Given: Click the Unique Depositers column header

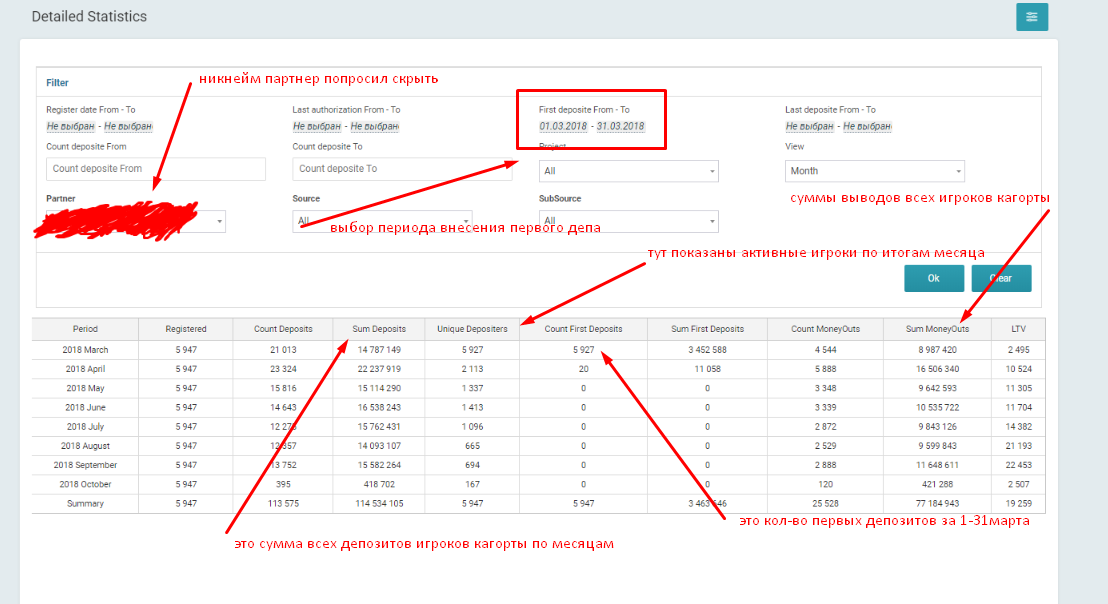Looking at the screenshot, I should tap(472, 329).
